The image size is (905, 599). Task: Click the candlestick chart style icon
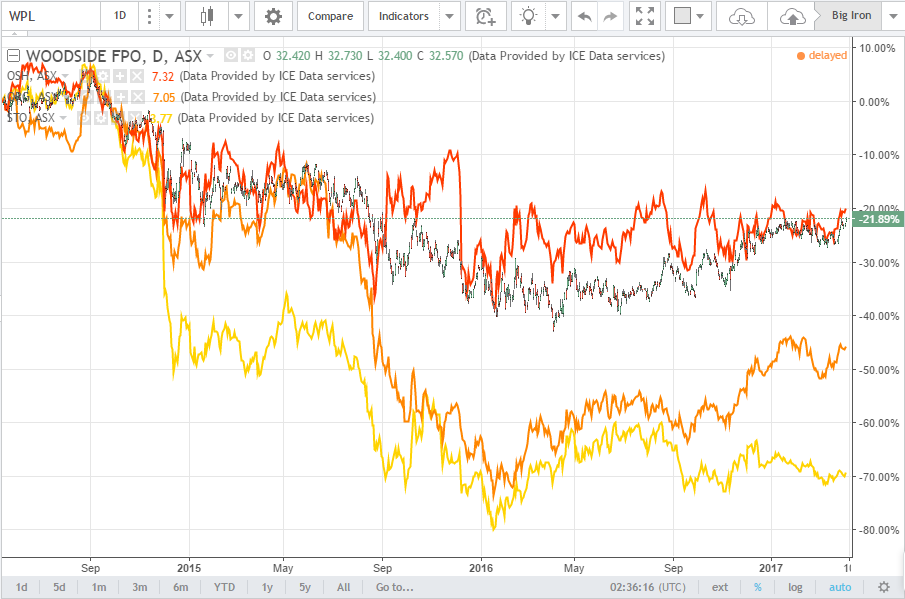point(208,16)
